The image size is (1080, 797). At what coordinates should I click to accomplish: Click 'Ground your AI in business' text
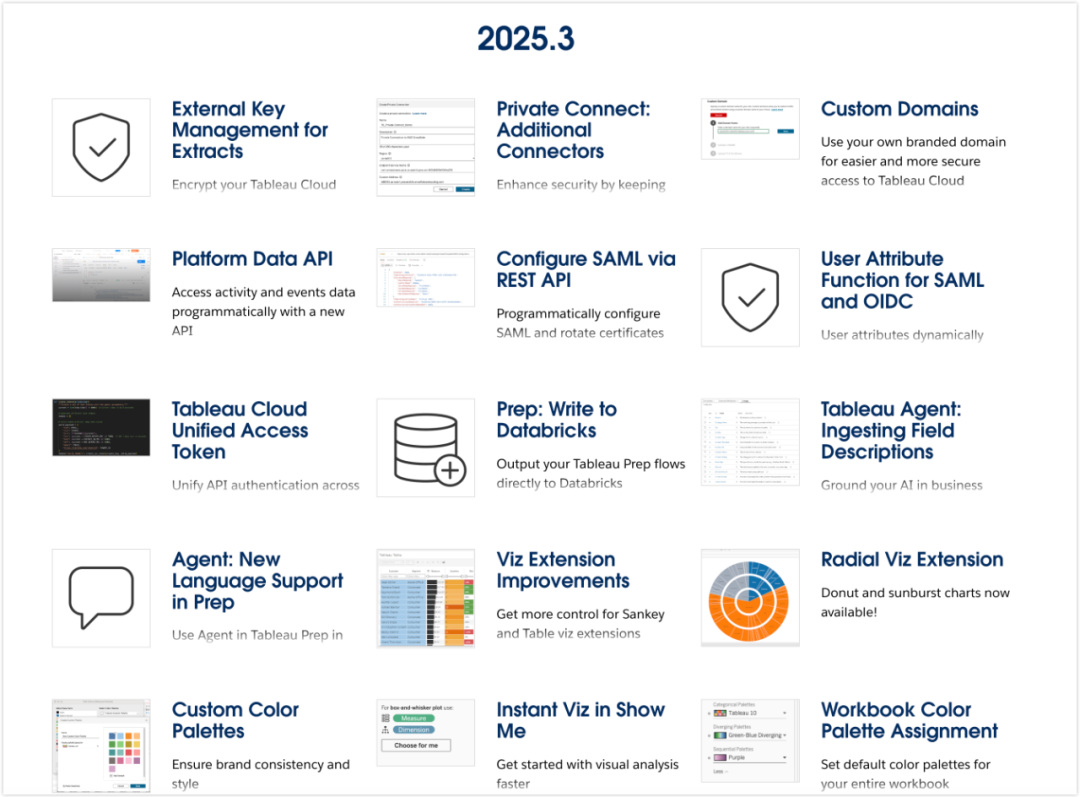point(902,485)
